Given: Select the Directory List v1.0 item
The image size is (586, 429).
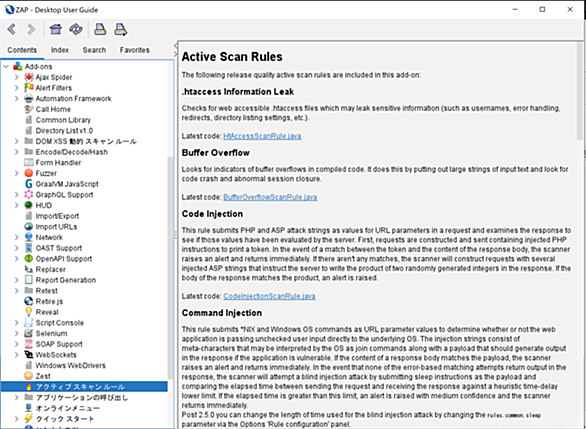Looking at the screenshot, I should click(x=64, y=130).
